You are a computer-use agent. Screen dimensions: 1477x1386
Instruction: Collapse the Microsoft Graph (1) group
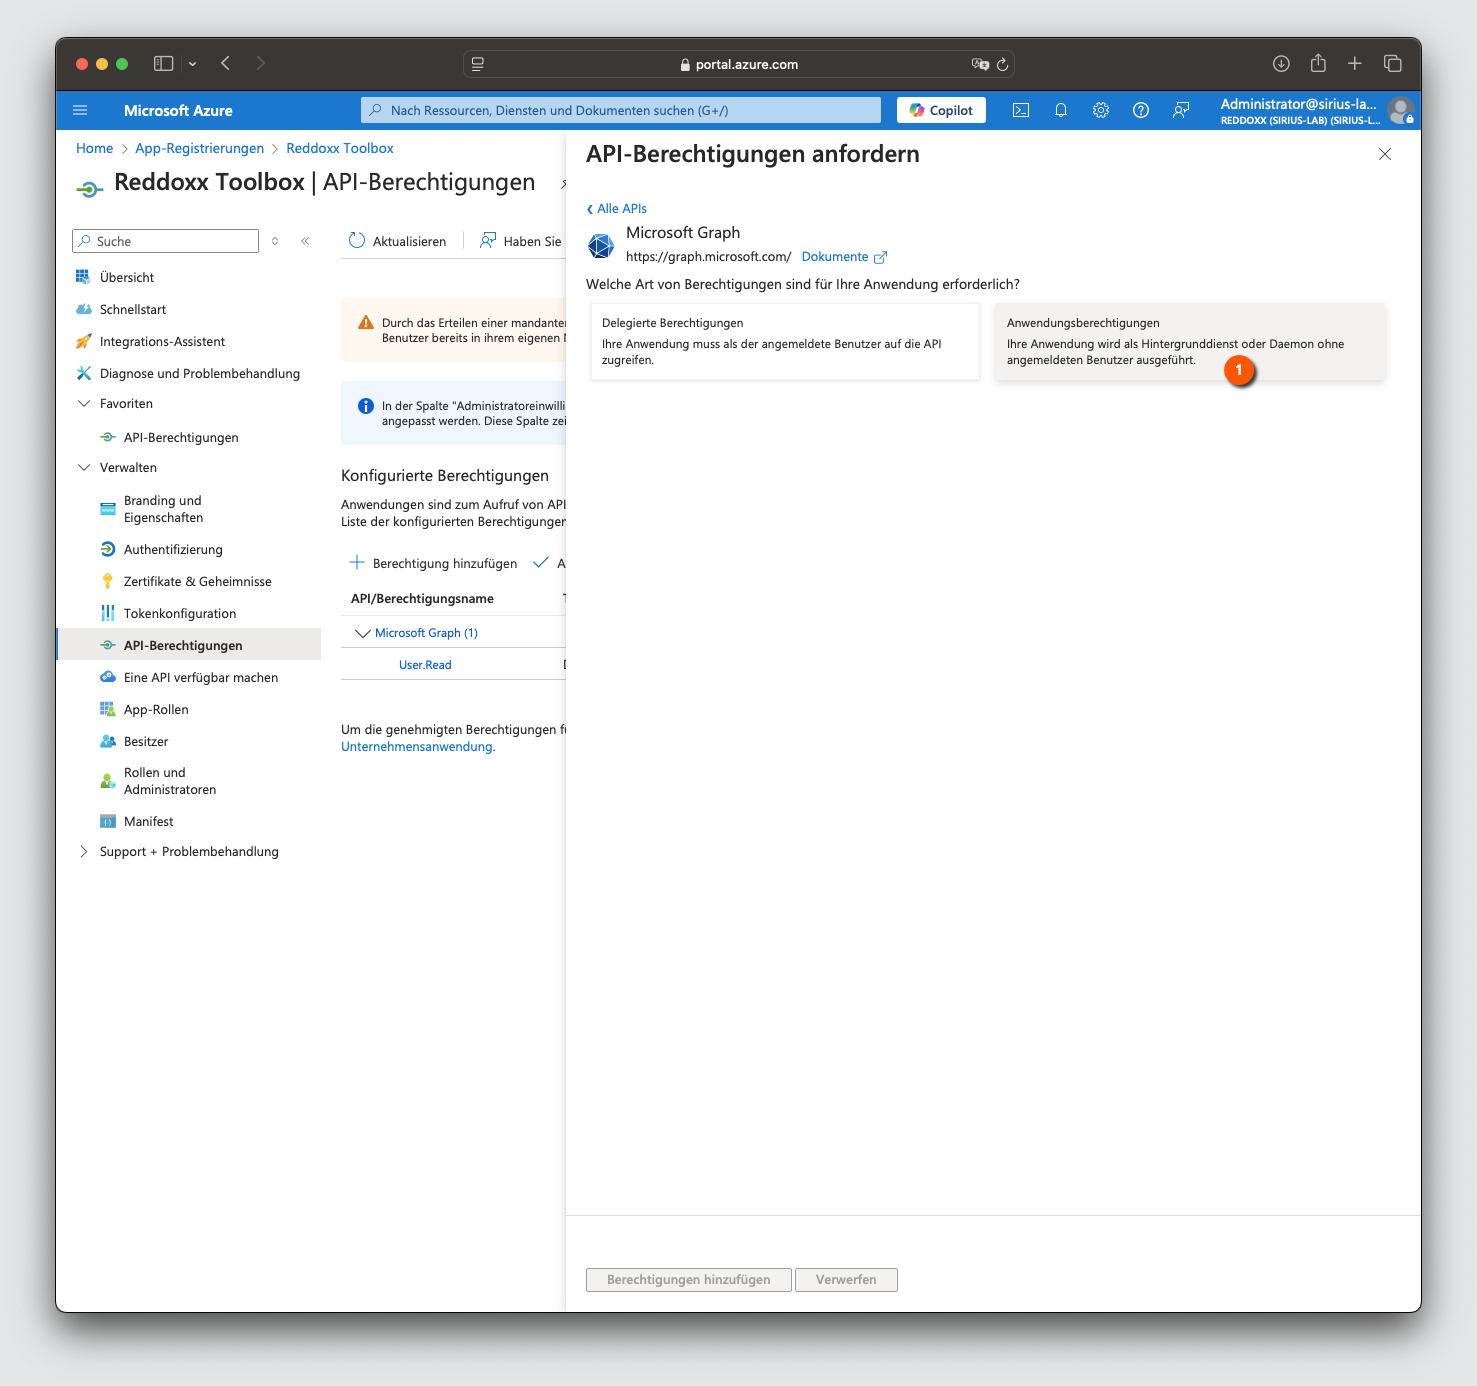click(363, 633)
